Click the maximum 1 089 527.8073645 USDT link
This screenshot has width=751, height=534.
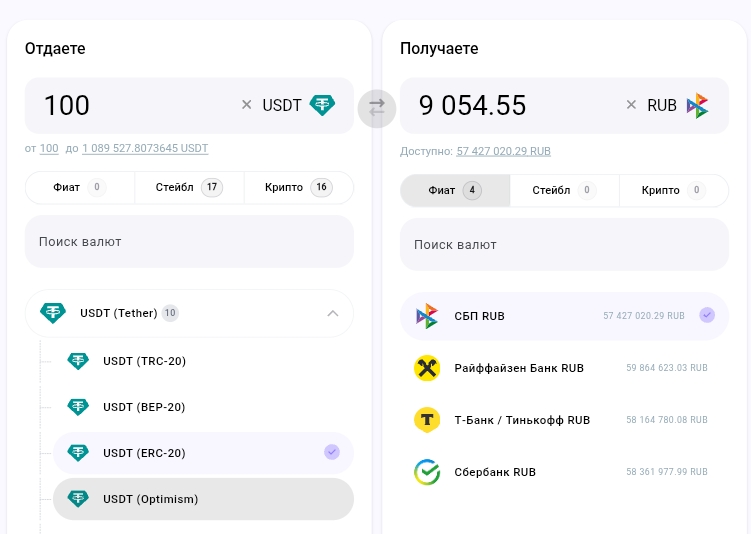coord(145,148)
